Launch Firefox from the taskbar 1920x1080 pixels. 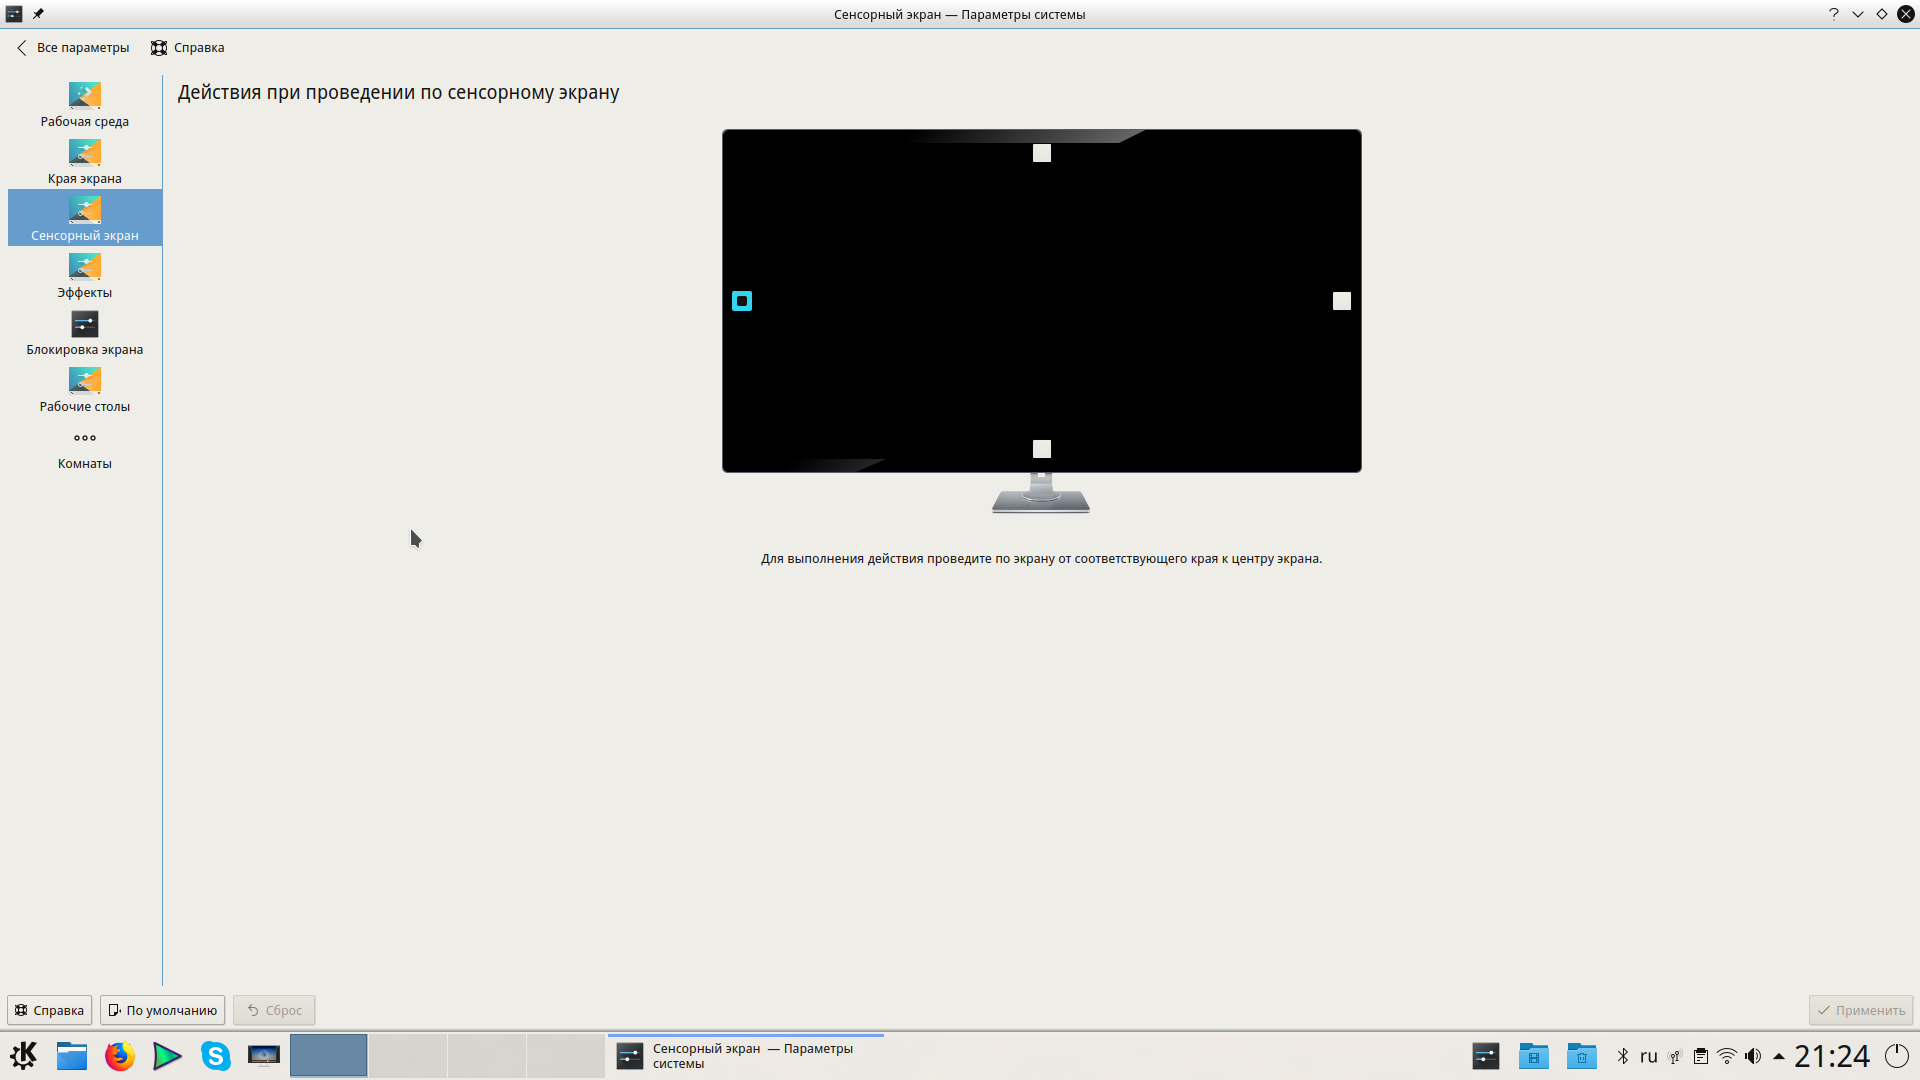(120, 1056)
